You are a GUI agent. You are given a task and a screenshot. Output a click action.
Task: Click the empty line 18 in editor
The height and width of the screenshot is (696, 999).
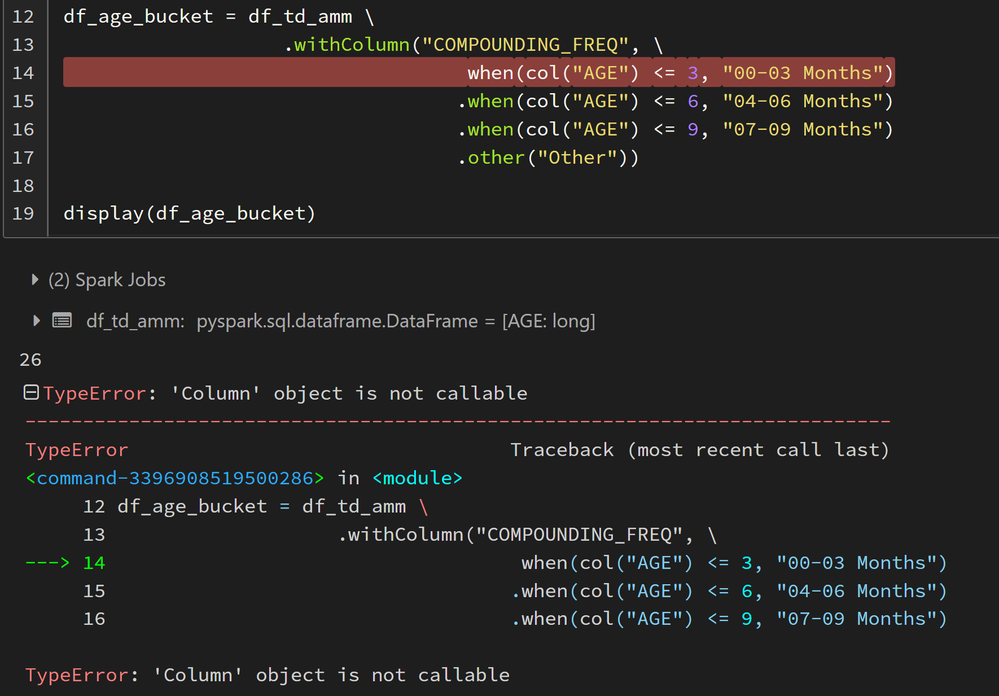point(300,185)
